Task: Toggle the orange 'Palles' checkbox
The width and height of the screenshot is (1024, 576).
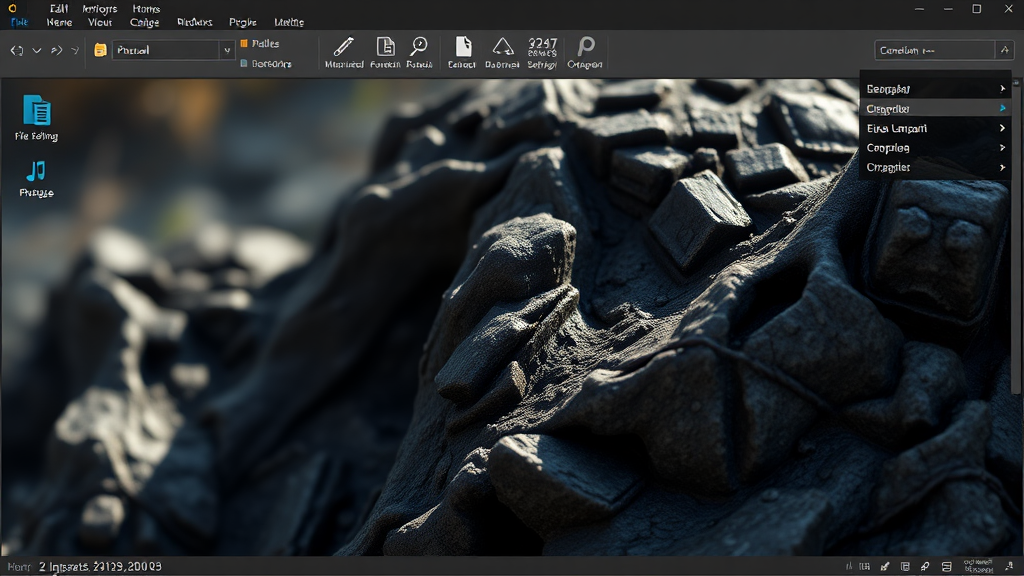Action: coord(244,44)
